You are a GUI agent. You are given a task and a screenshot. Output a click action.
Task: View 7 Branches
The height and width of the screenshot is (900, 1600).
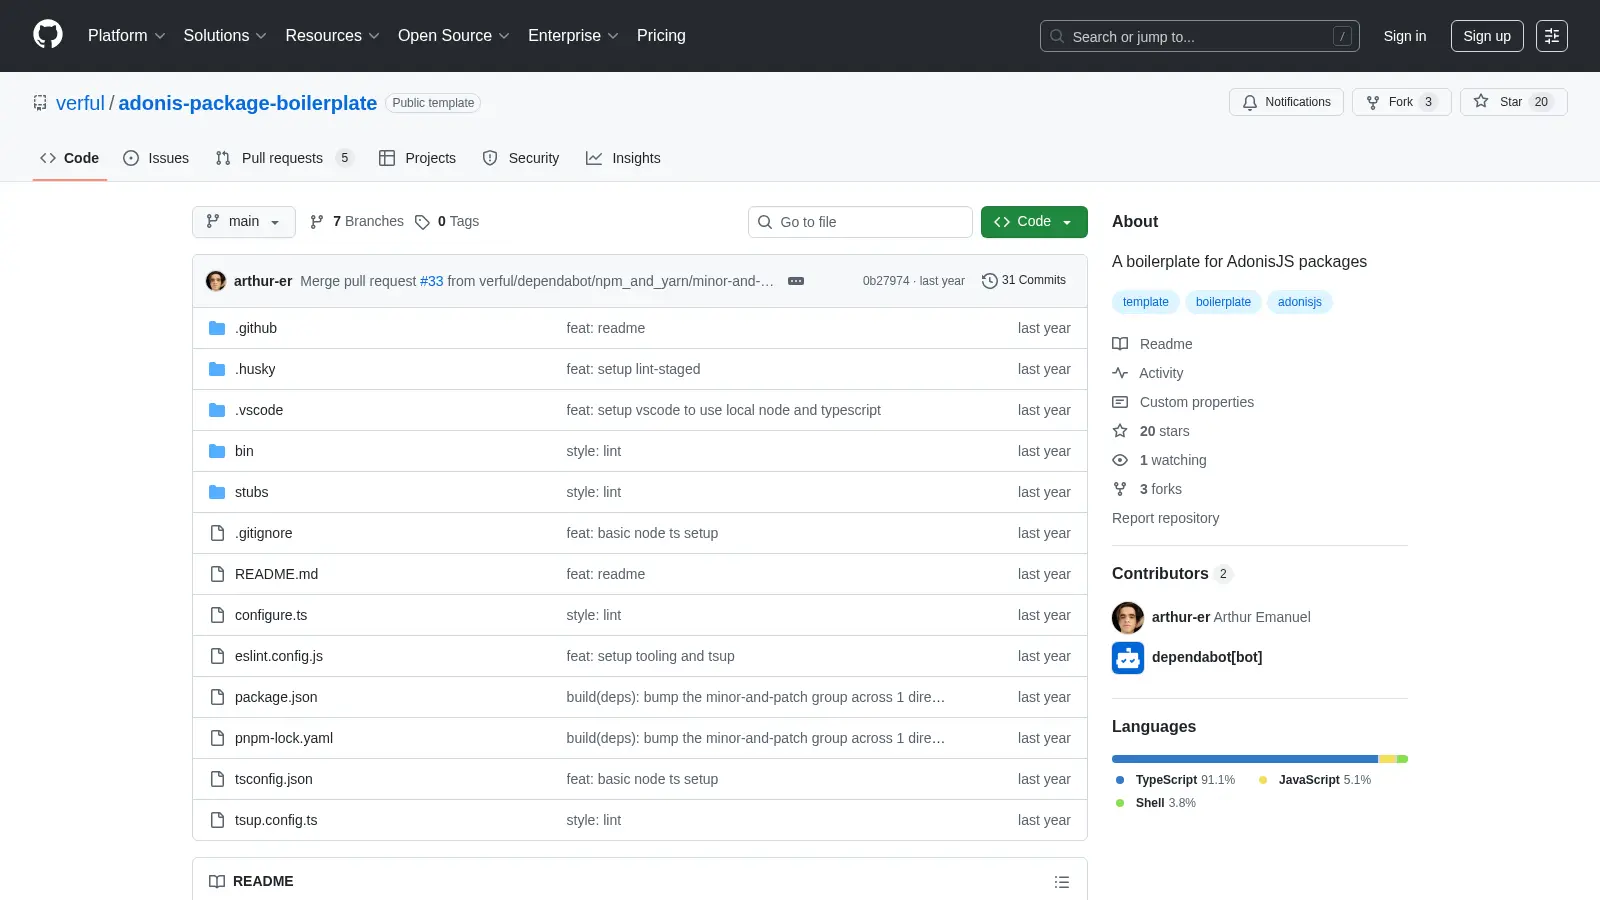point(357,222)
